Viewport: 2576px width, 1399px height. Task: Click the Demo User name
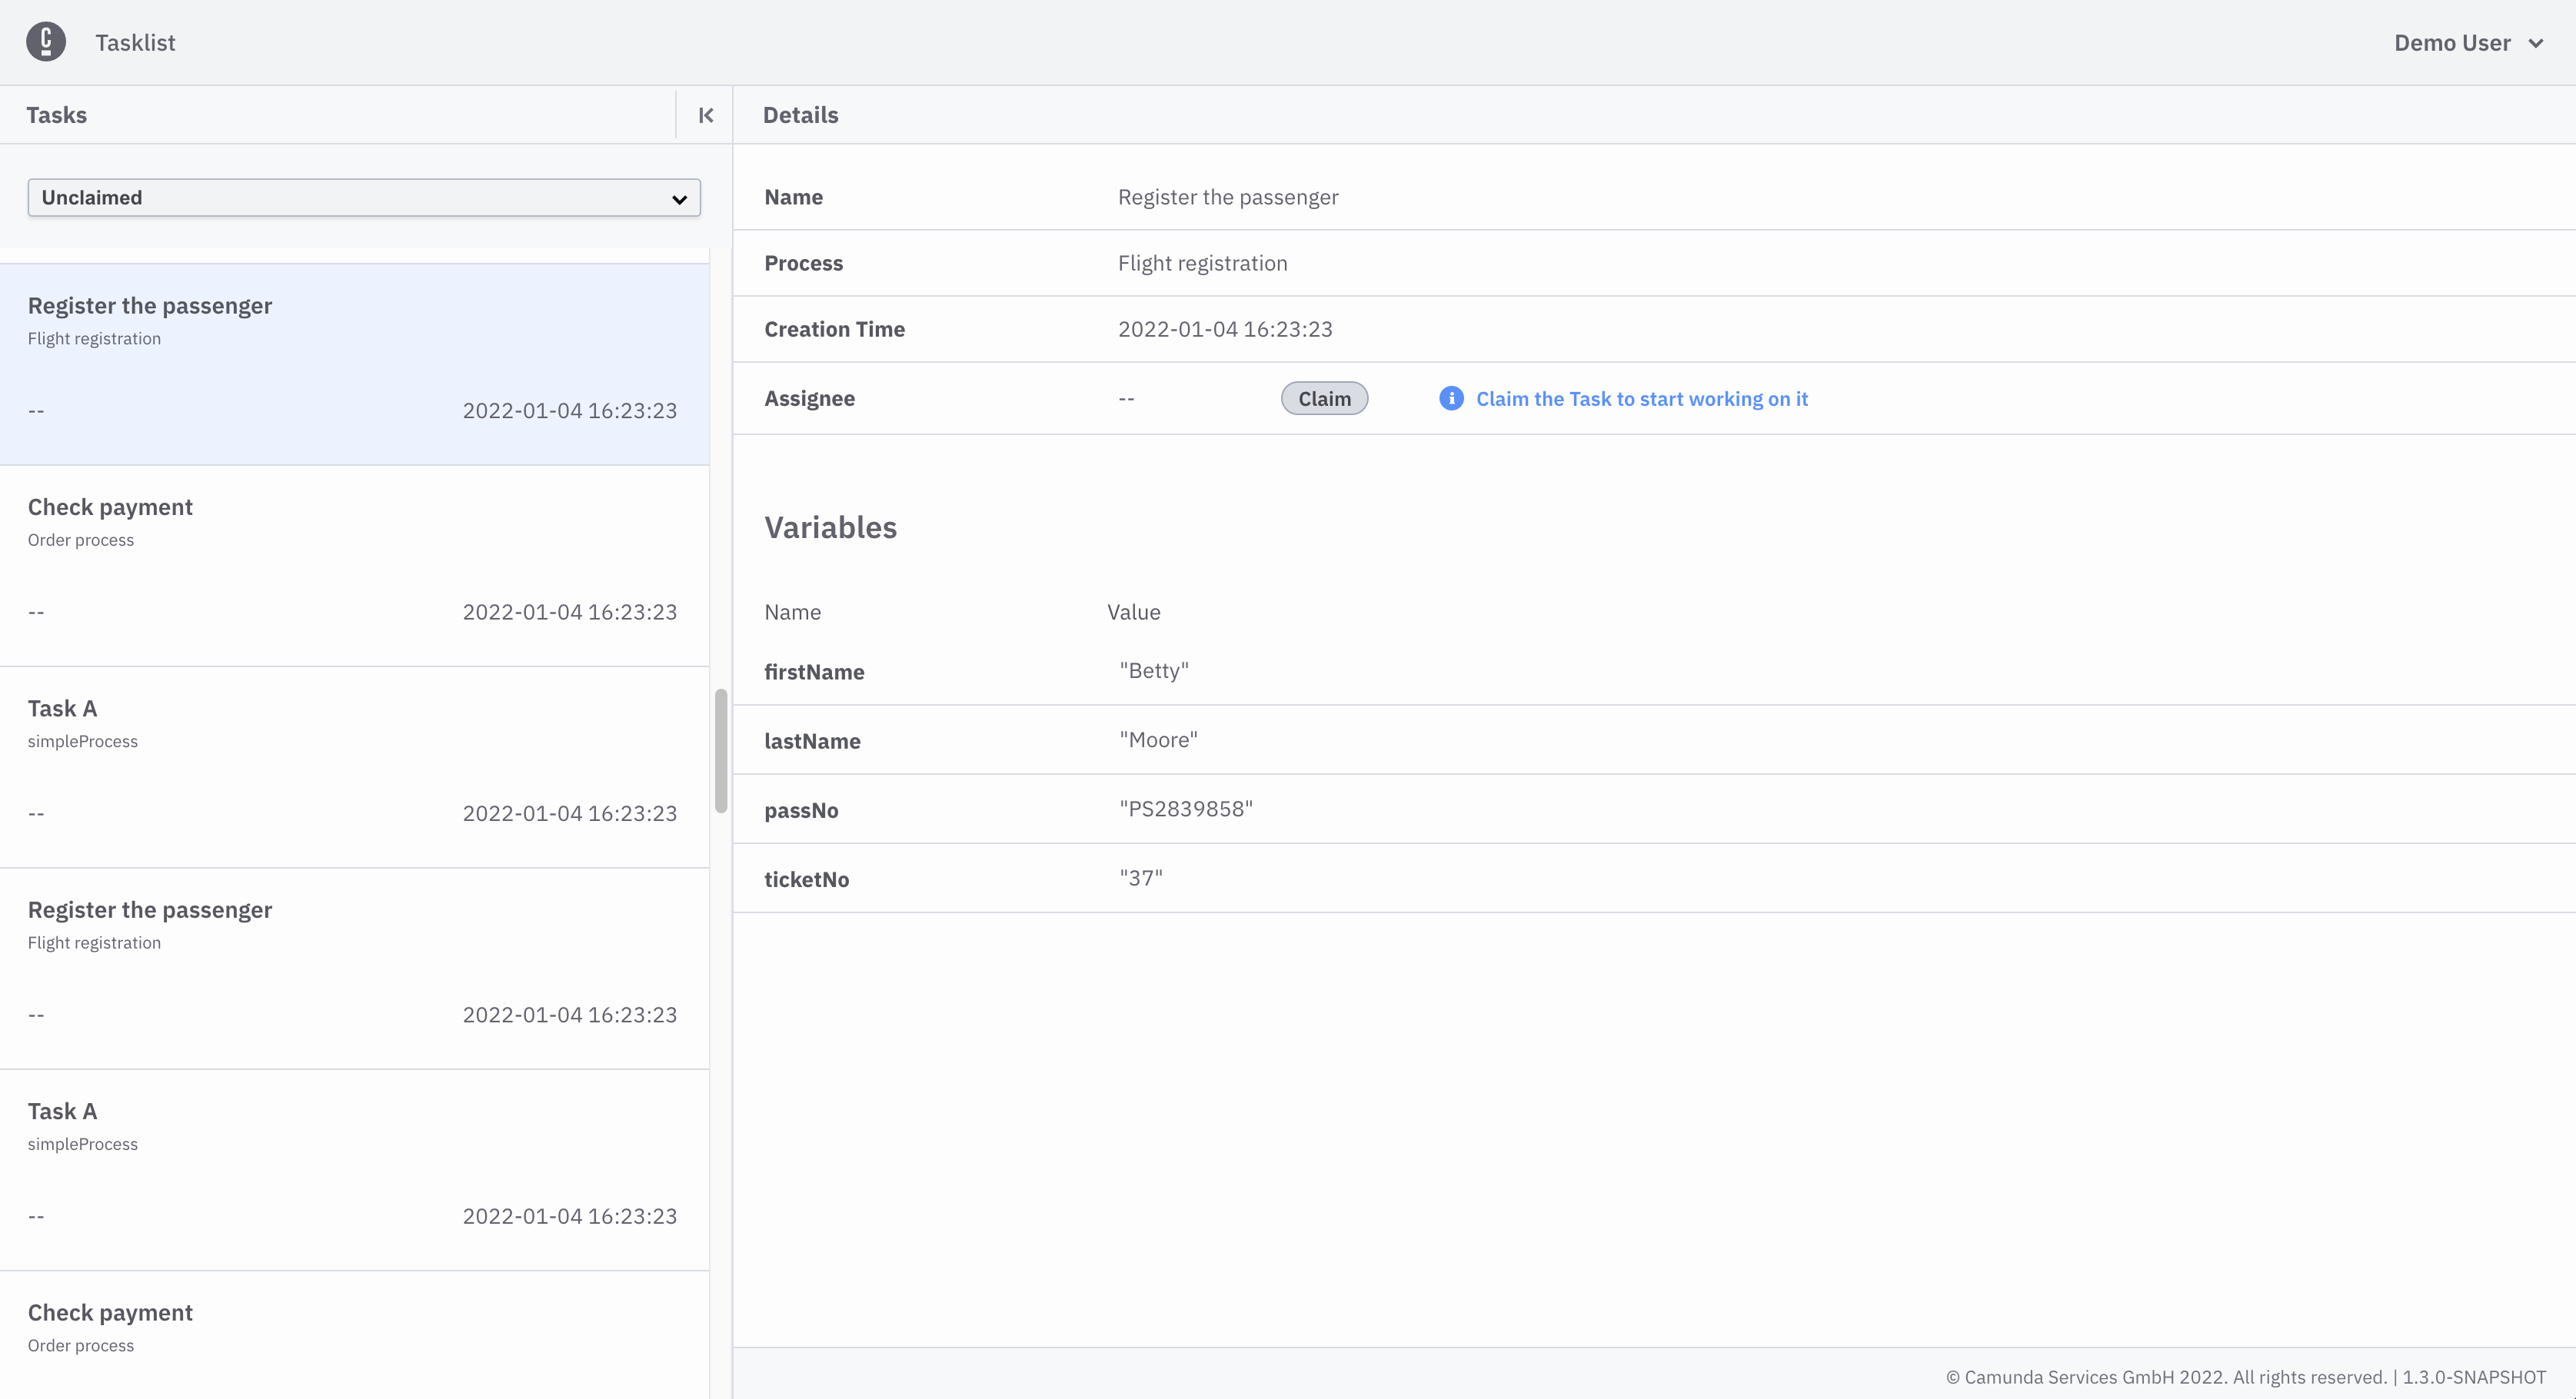click(2451, 43)
